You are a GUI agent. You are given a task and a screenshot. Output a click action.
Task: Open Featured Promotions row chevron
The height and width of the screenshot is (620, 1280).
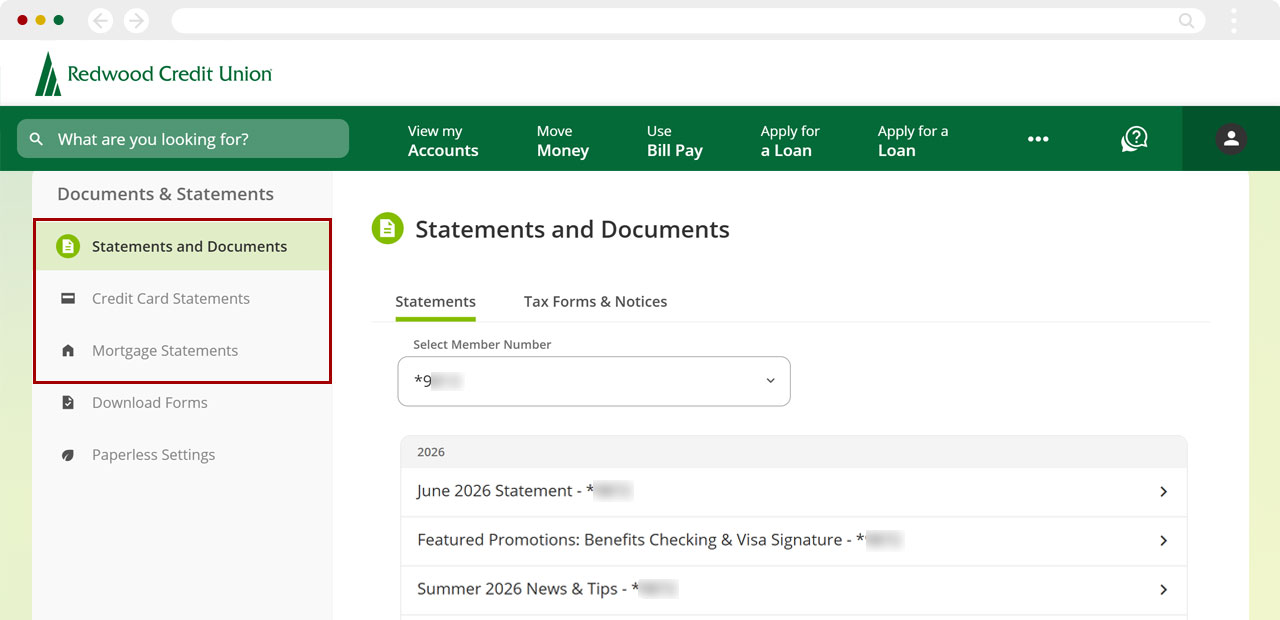click(x=1164, y=540)
